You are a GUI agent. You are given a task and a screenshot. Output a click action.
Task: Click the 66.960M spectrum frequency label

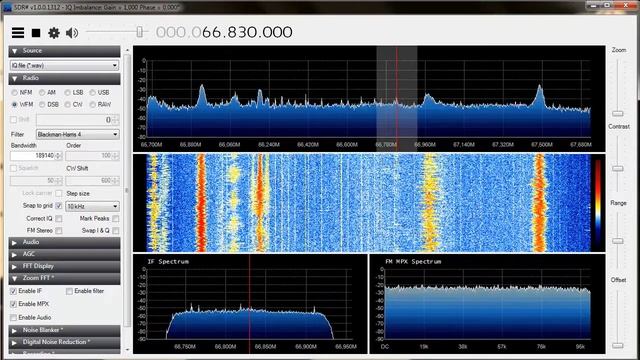coord(425,144)
